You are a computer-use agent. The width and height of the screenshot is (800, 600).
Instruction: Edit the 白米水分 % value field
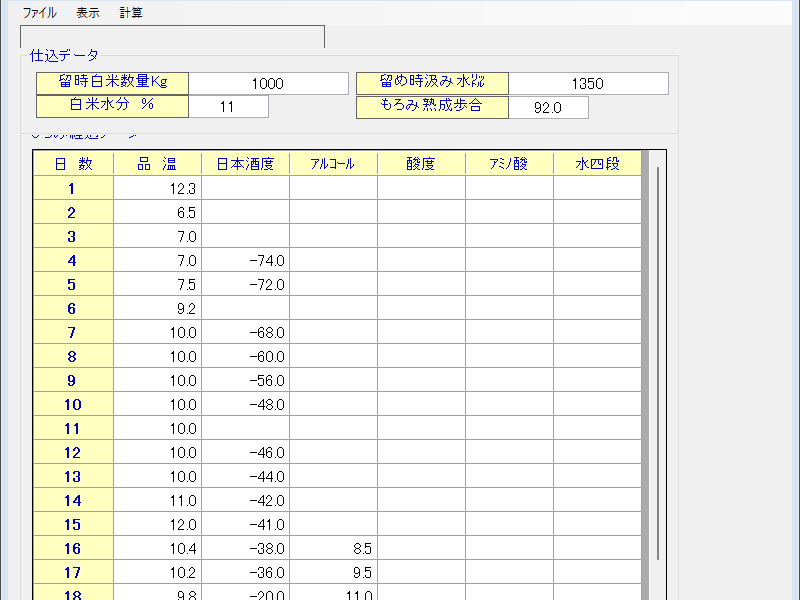point(229,107)
